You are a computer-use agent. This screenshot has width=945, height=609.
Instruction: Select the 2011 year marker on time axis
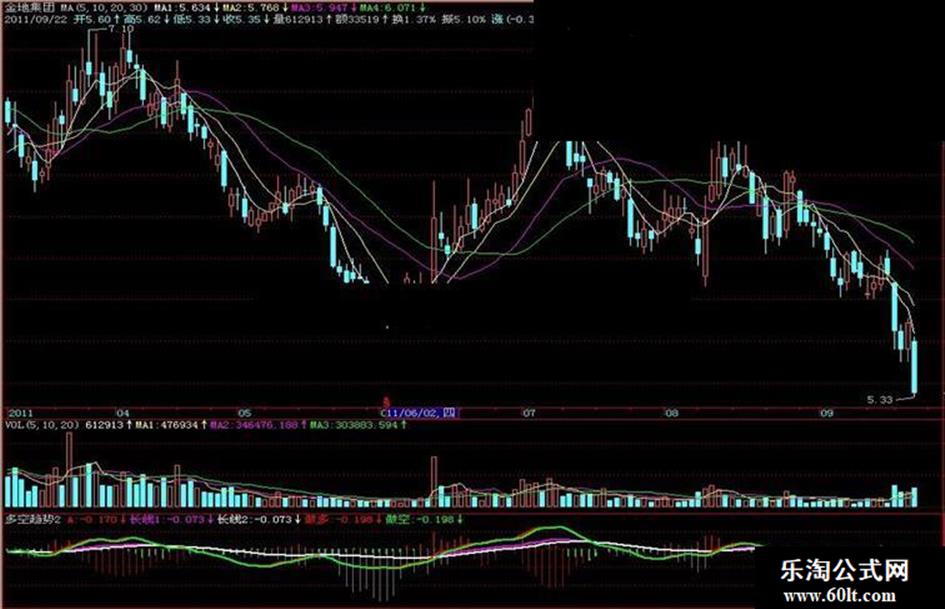[20, 413]
